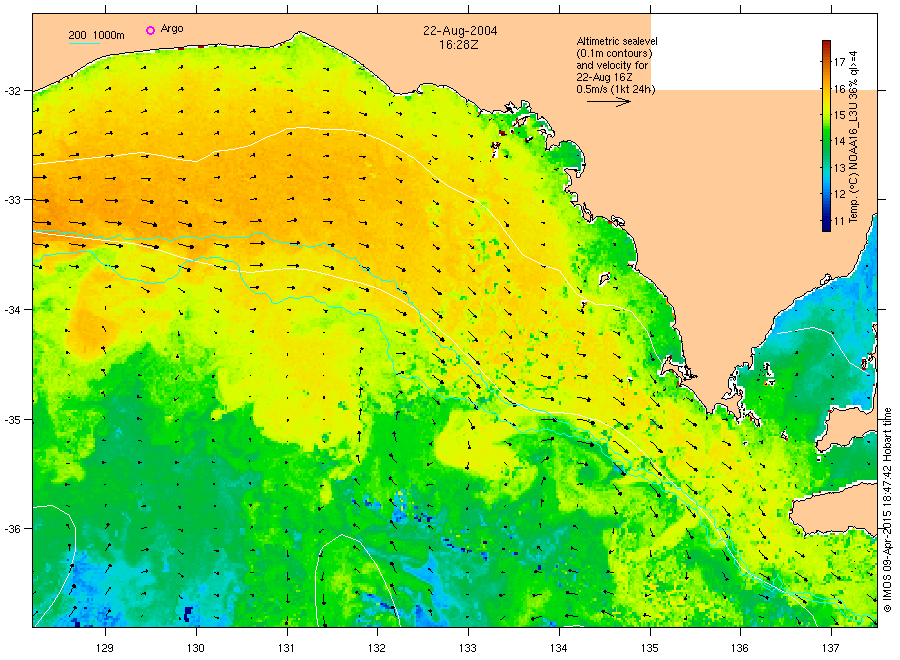
Task: Click the Altimetric sealevel legend text
Action: pos(616,65)
